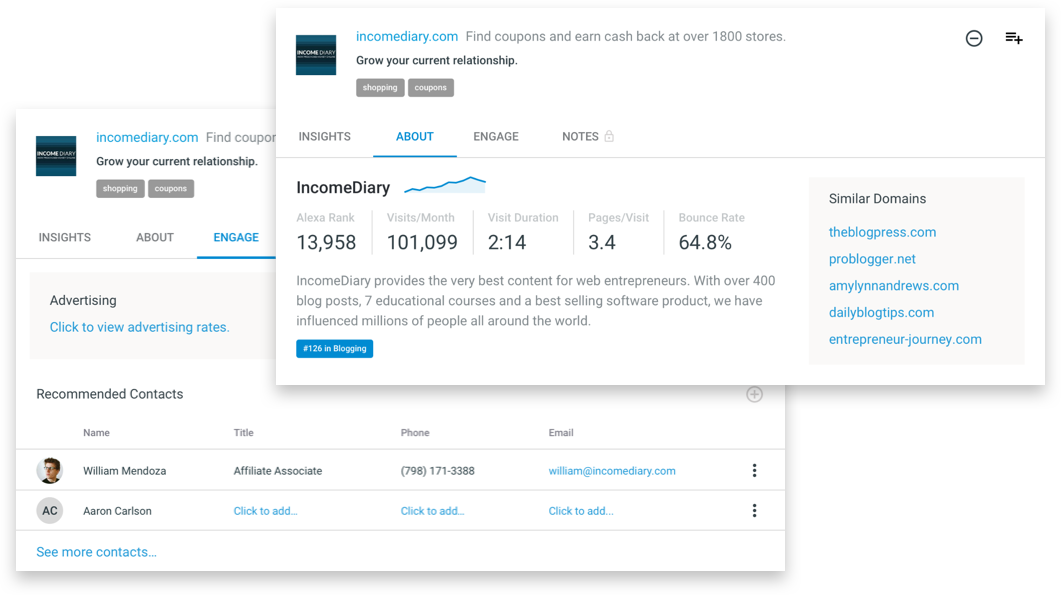Click the plus circle to add contact
The image size is (1061, 595).
[754, 395]
